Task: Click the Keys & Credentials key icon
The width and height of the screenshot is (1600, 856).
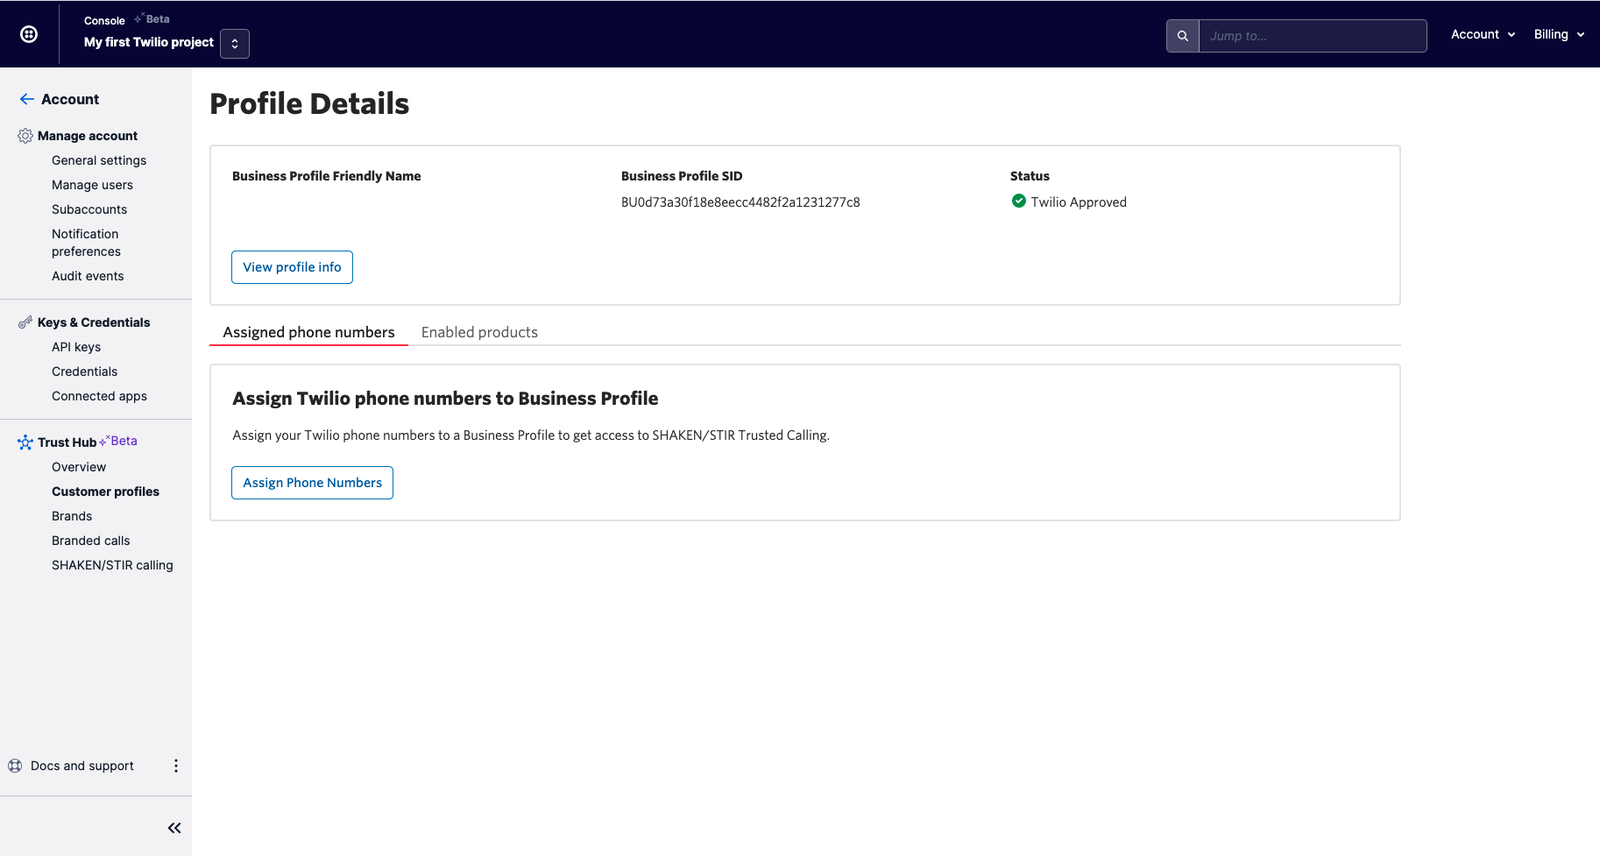Action: [25, 322]
